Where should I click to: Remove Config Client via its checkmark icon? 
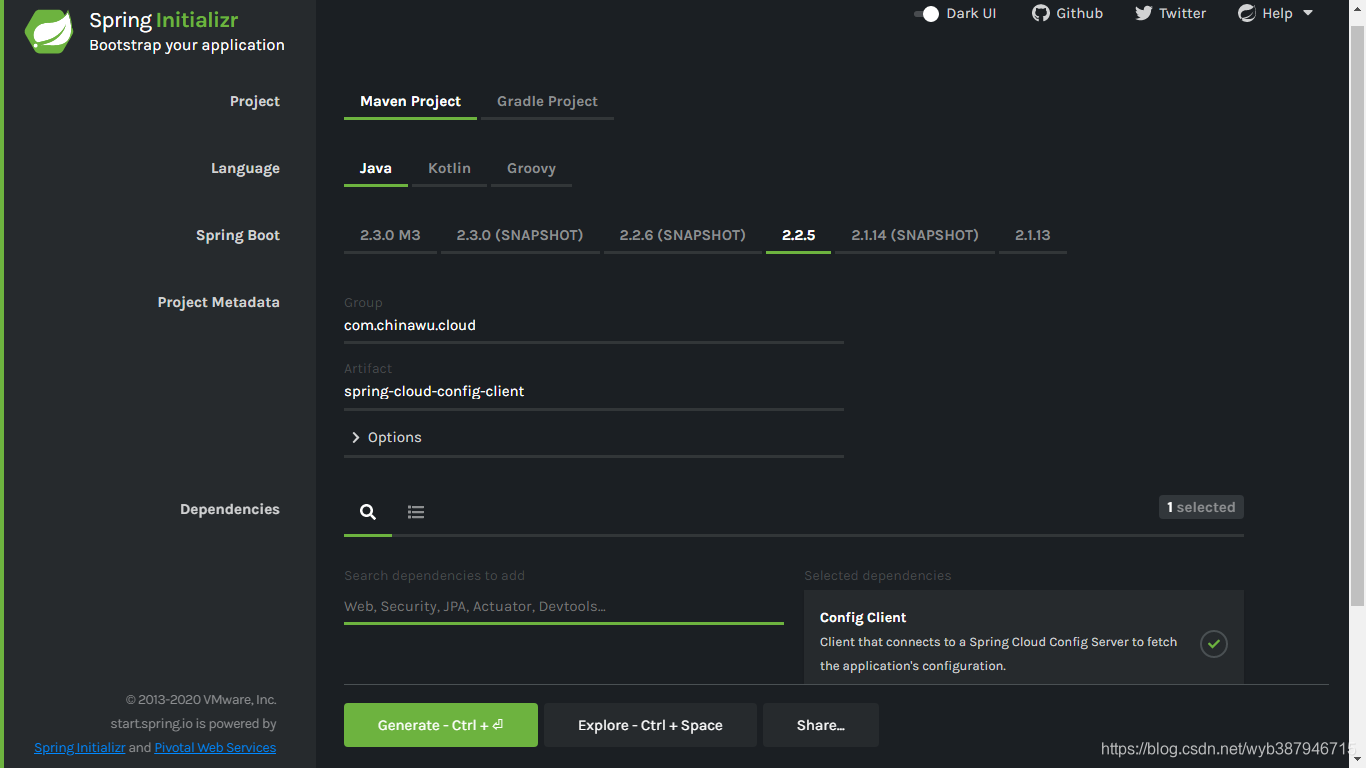pyautogui.click(x=1214, y=643)
